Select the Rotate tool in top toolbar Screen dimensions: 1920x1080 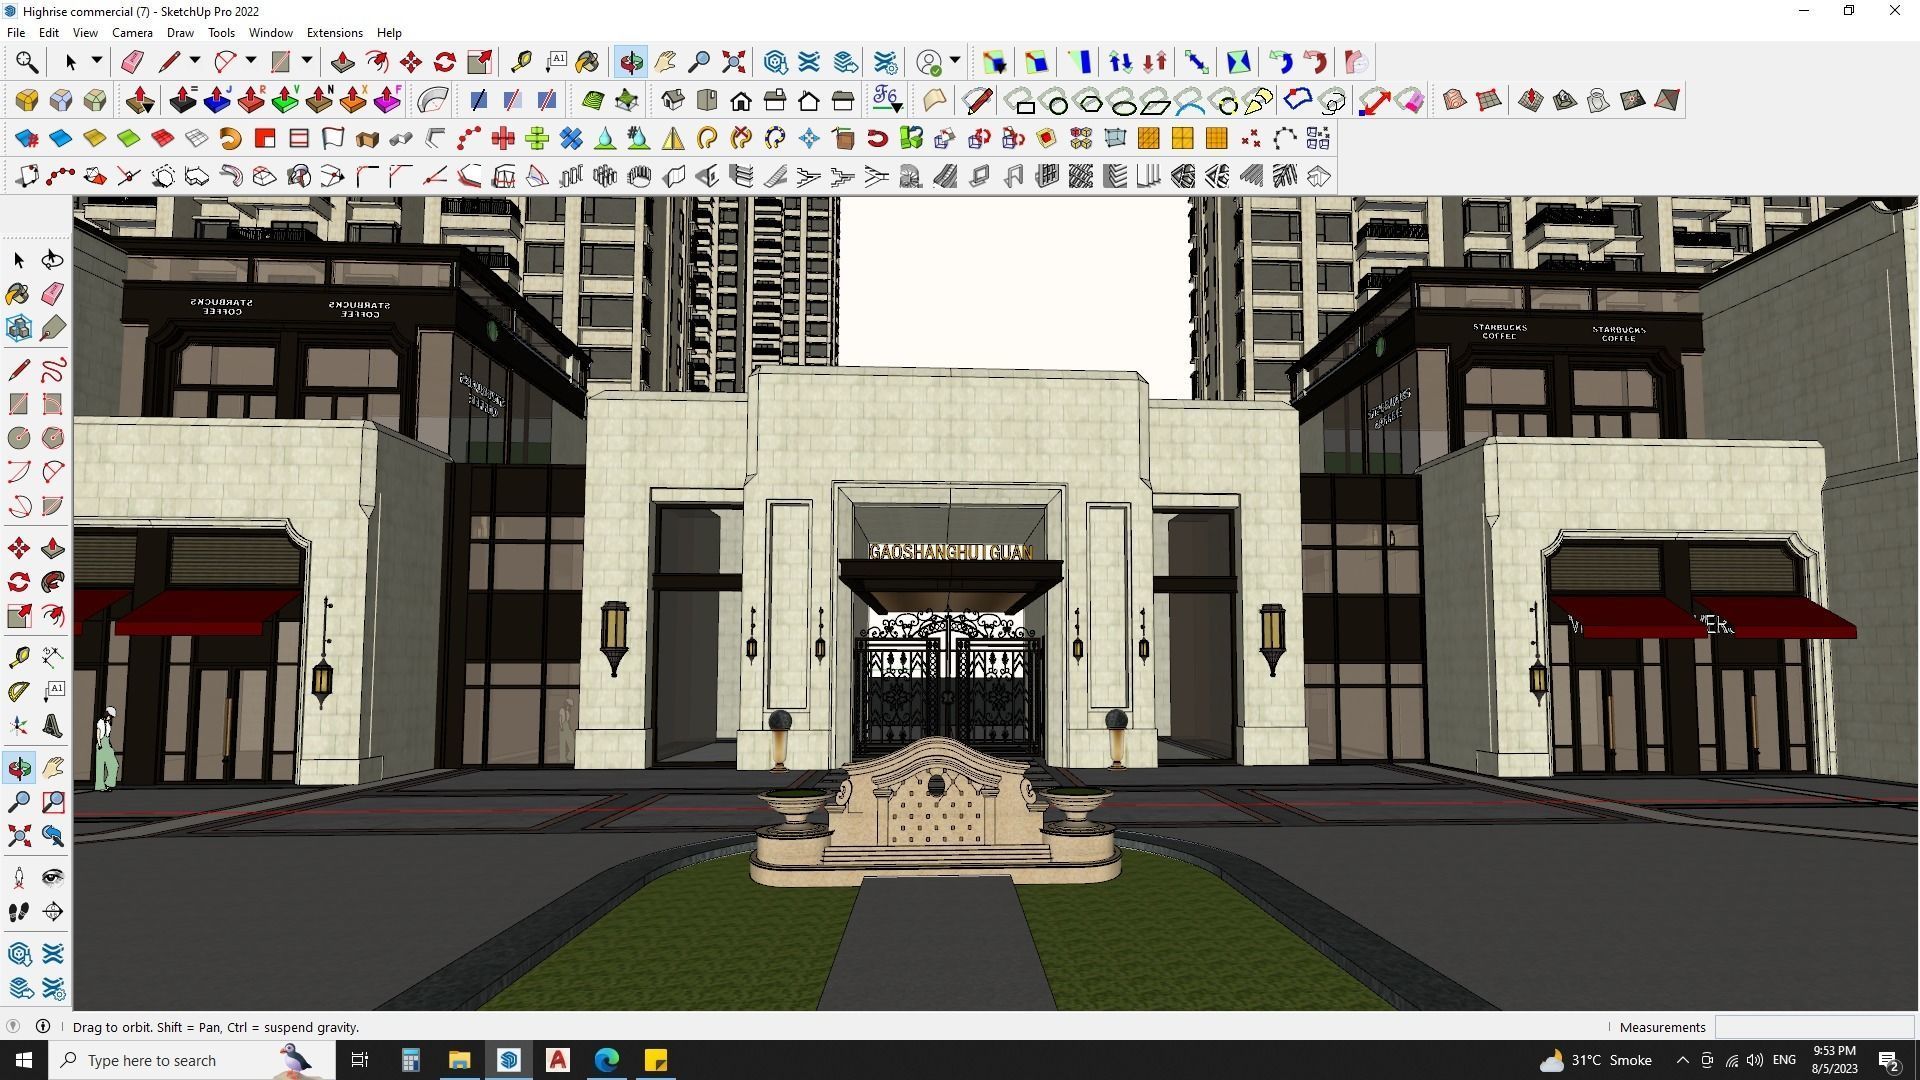pos(445,62)
